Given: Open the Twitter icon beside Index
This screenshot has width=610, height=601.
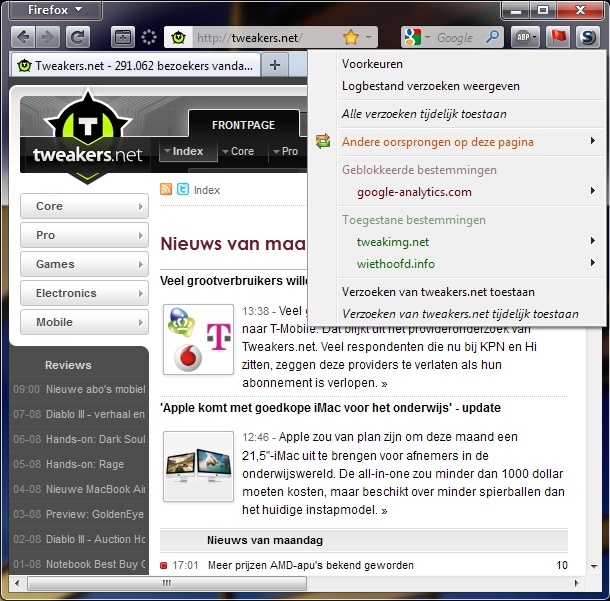Looking at the screenshot, I should tap(183, 189).
